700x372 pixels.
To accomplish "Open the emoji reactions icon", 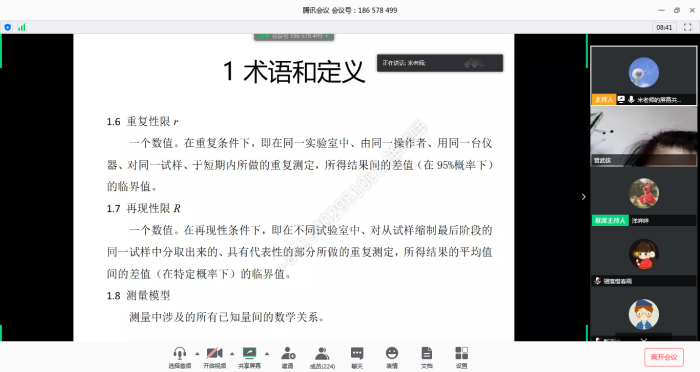I will click(x=392, y=353).
